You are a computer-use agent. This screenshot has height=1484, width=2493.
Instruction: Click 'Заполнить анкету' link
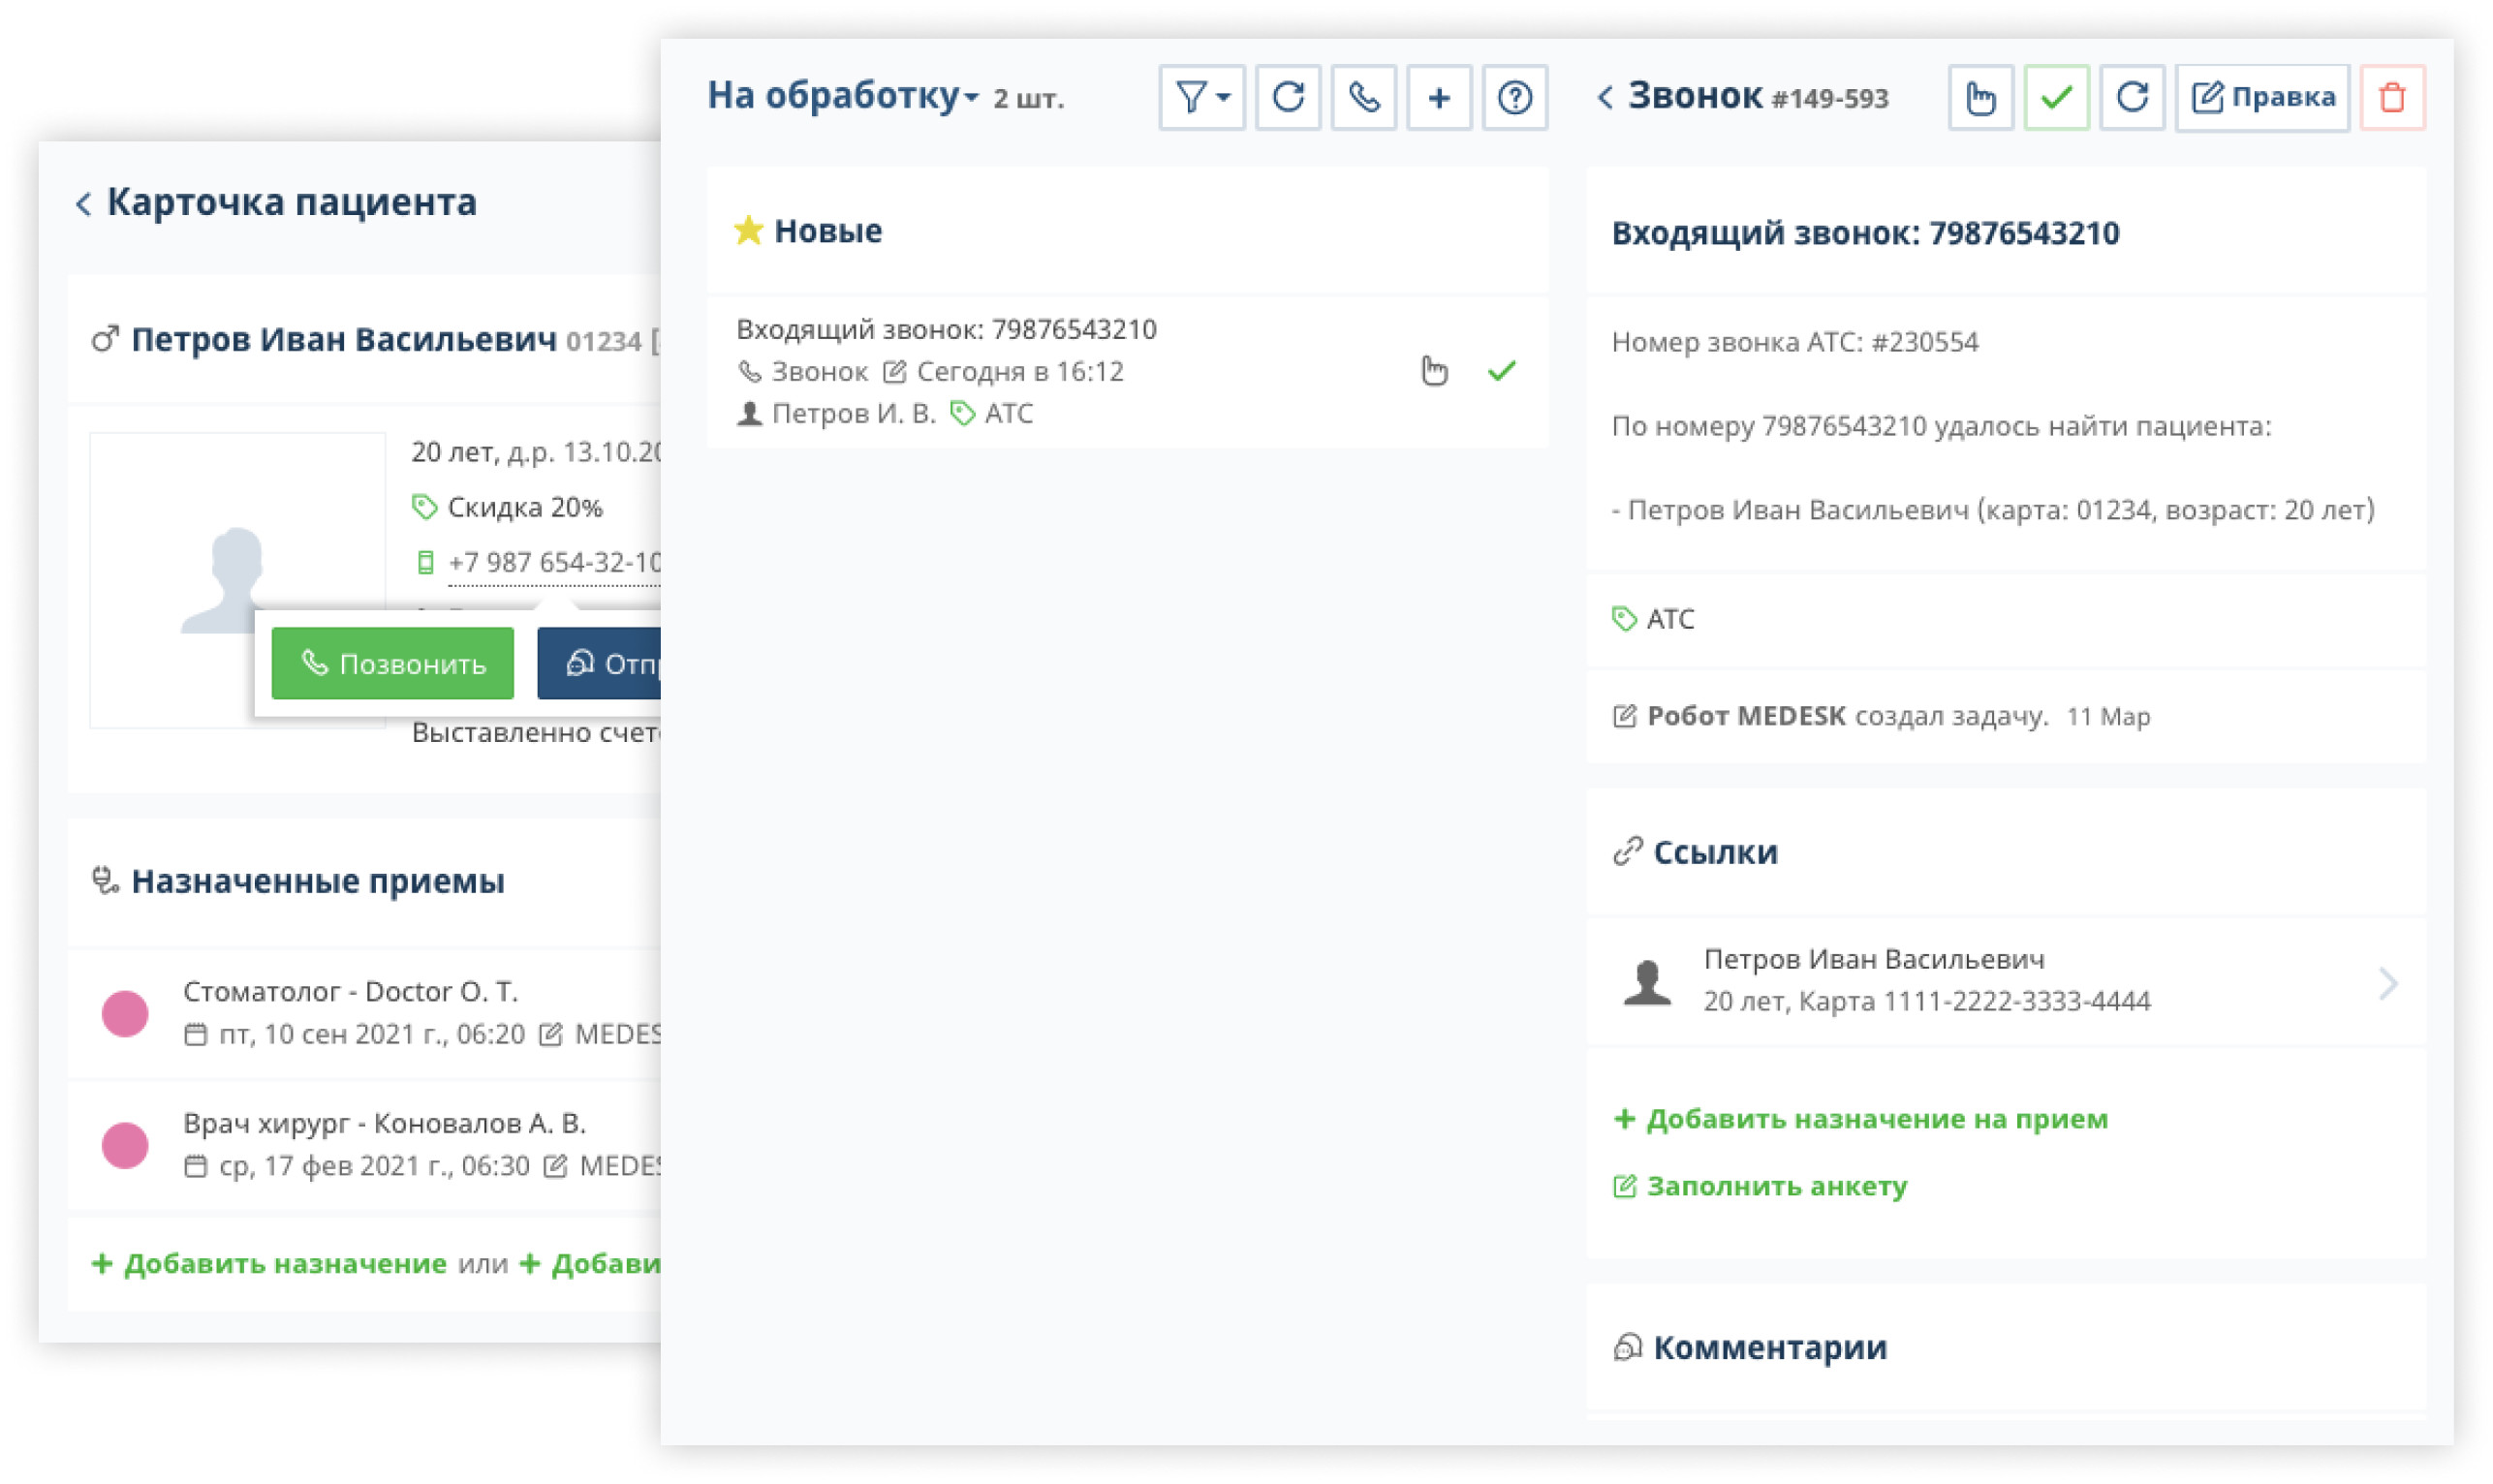pos(1760,1185)
